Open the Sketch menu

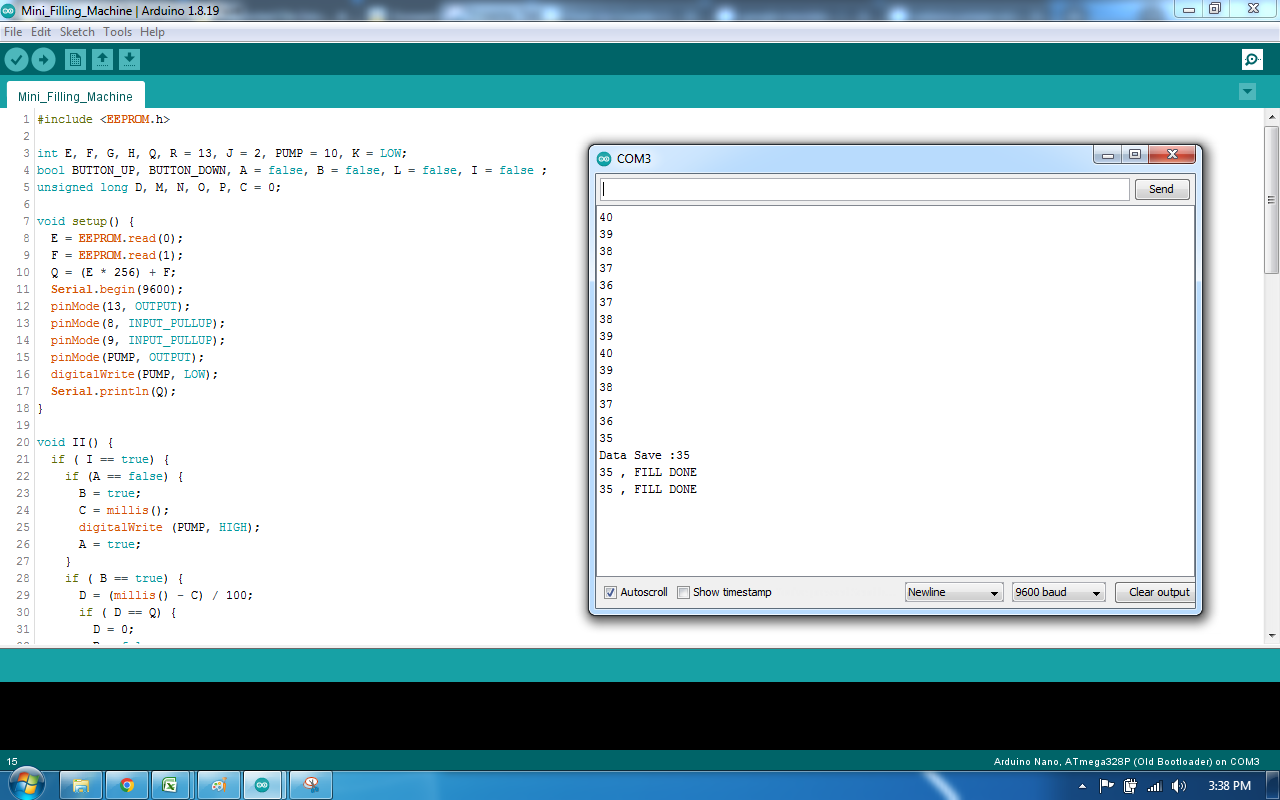77,32
